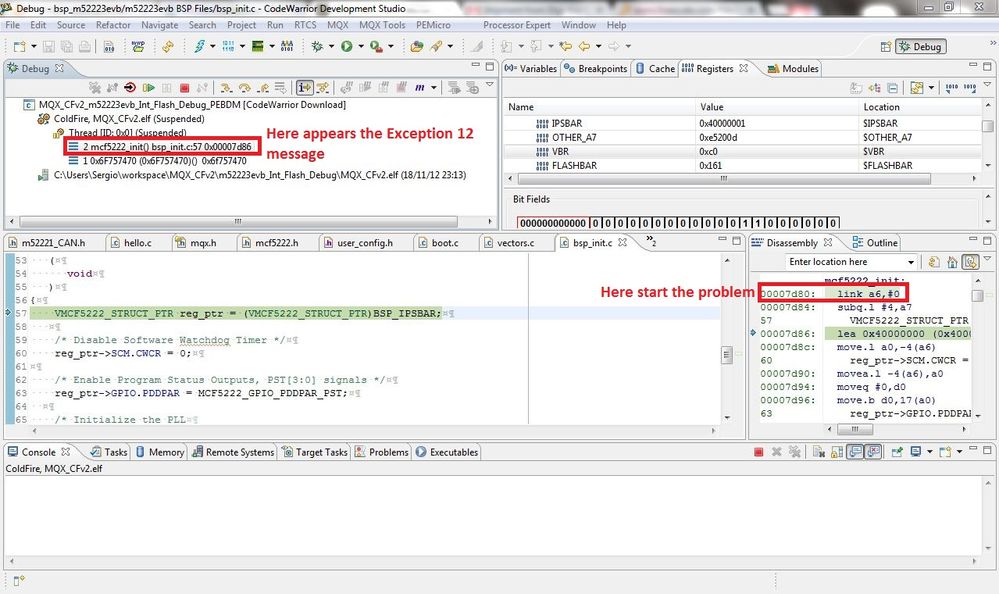Image resolution: width=999 pixels, height=594 pixels.
Task: Open Registers layout dropdown arrow
Action: pos(931,87)
